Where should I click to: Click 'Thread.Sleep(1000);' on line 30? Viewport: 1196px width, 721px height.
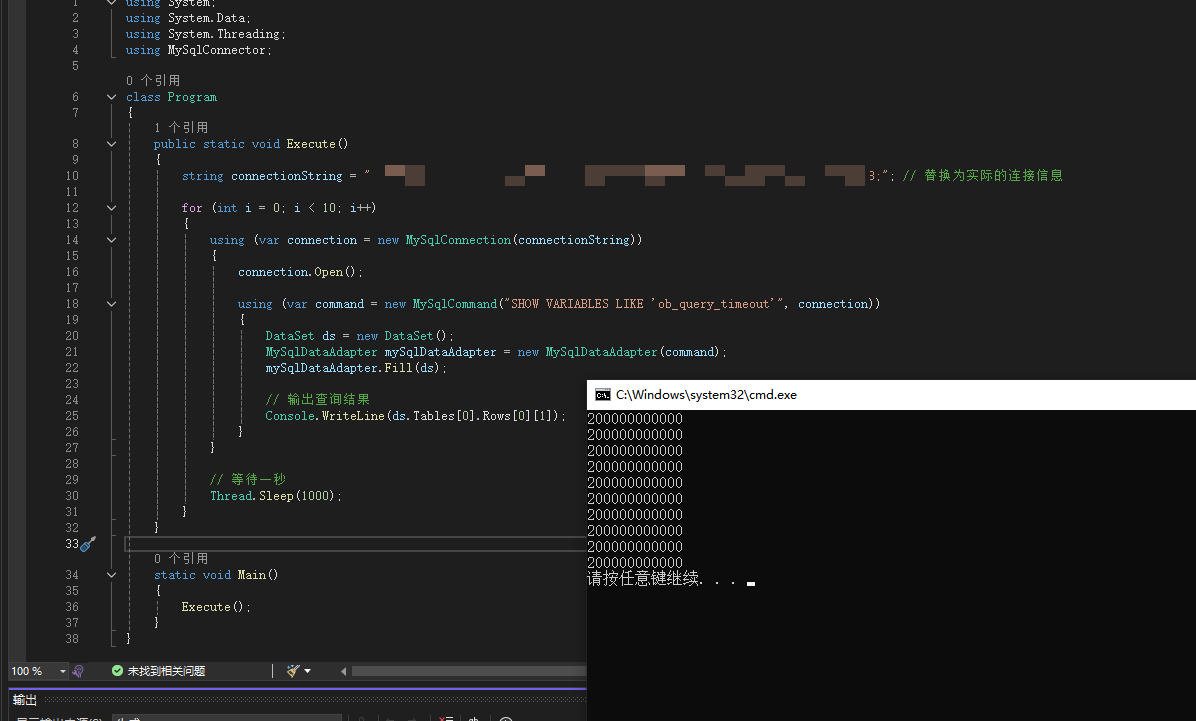pos(275,496)
